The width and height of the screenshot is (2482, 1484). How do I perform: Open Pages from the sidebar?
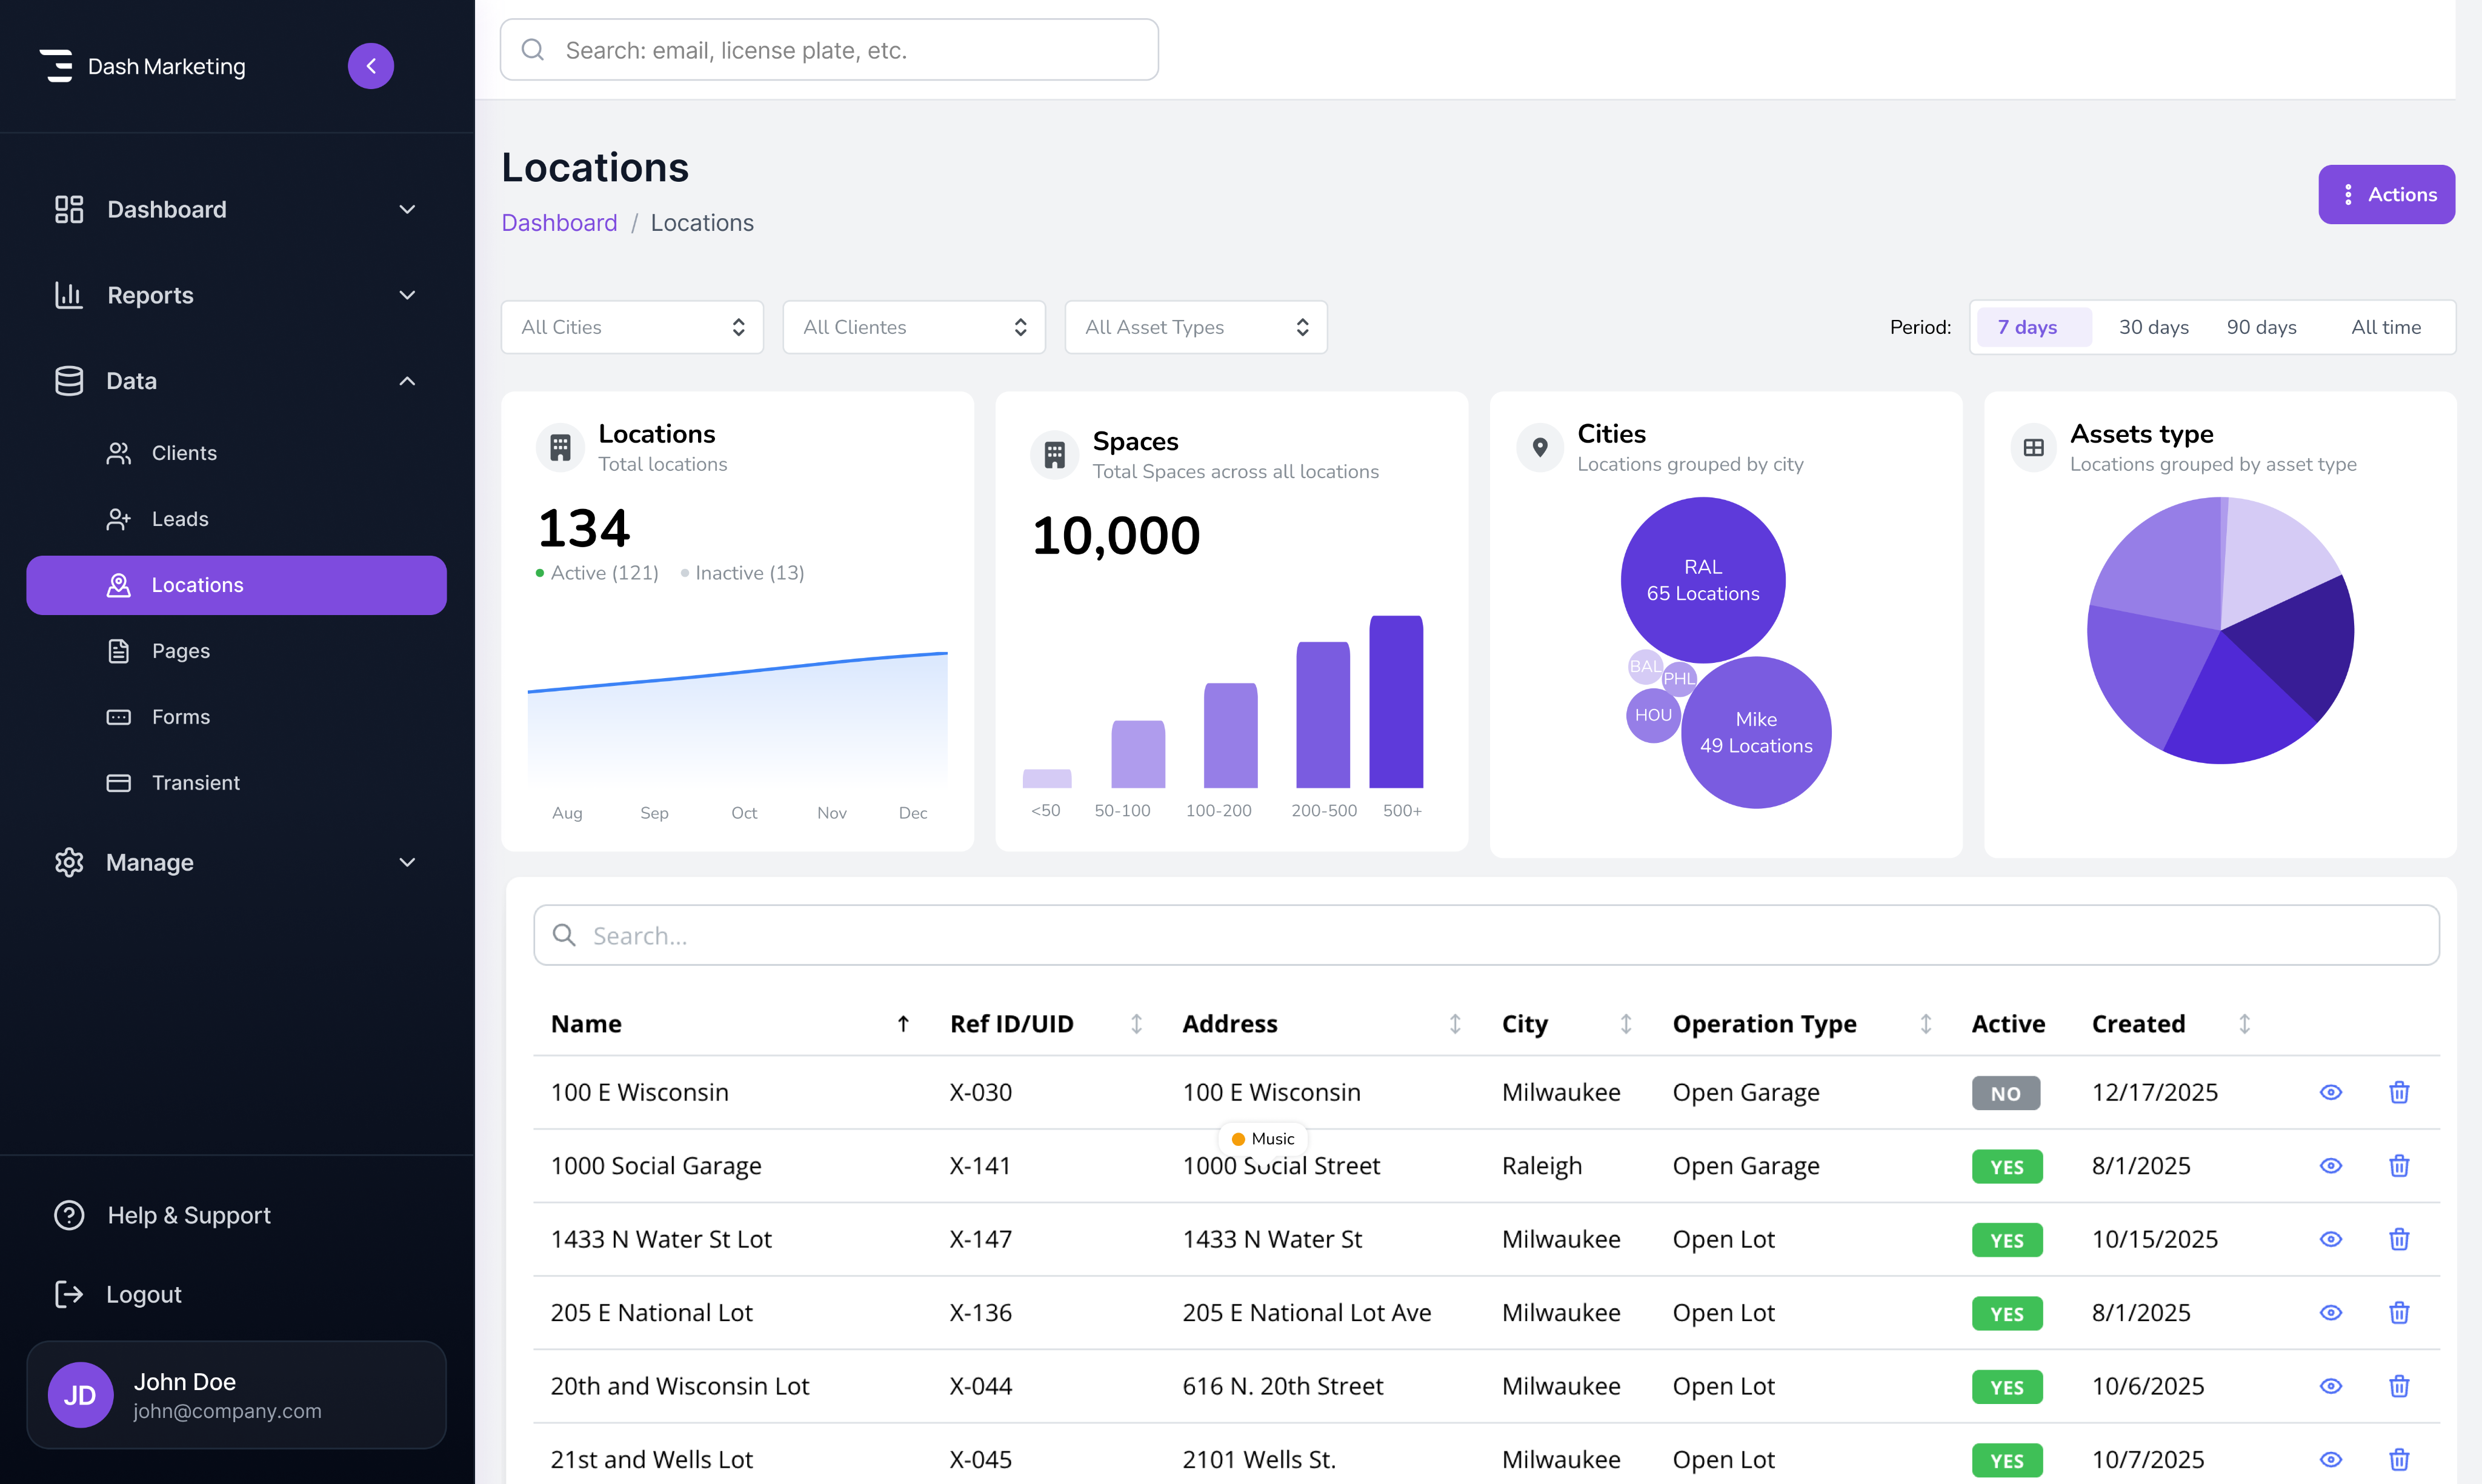point(180,651)
